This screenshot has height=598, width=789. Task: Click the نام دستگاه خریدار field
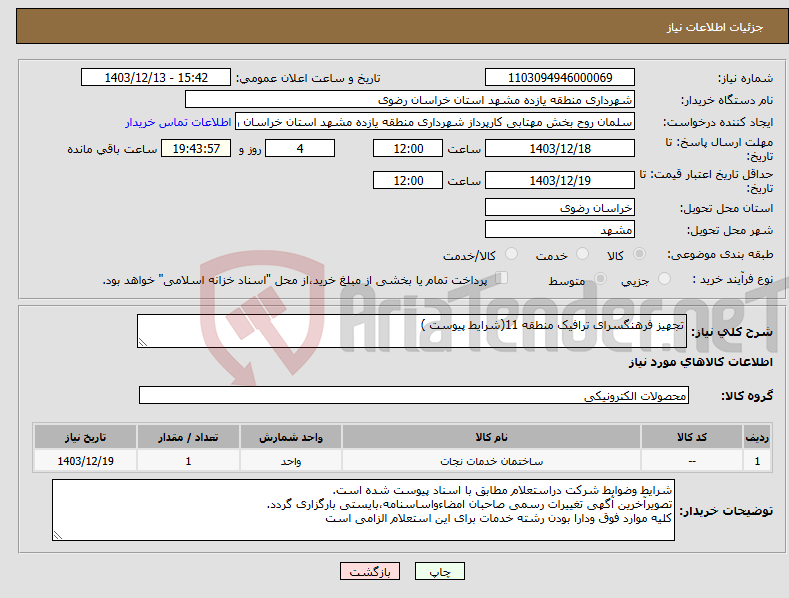tap(410, 100)
